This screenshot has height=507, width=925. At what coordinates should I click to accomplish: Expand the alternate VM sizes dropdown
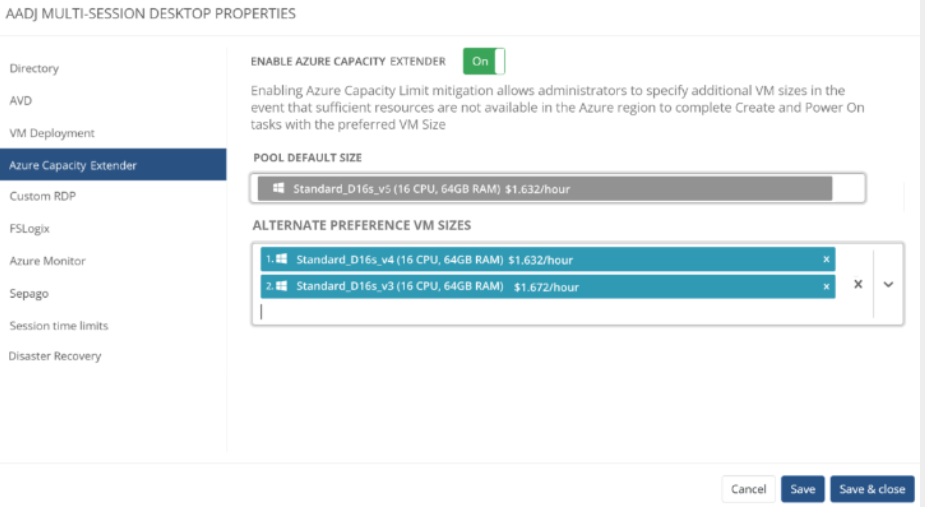888,284
